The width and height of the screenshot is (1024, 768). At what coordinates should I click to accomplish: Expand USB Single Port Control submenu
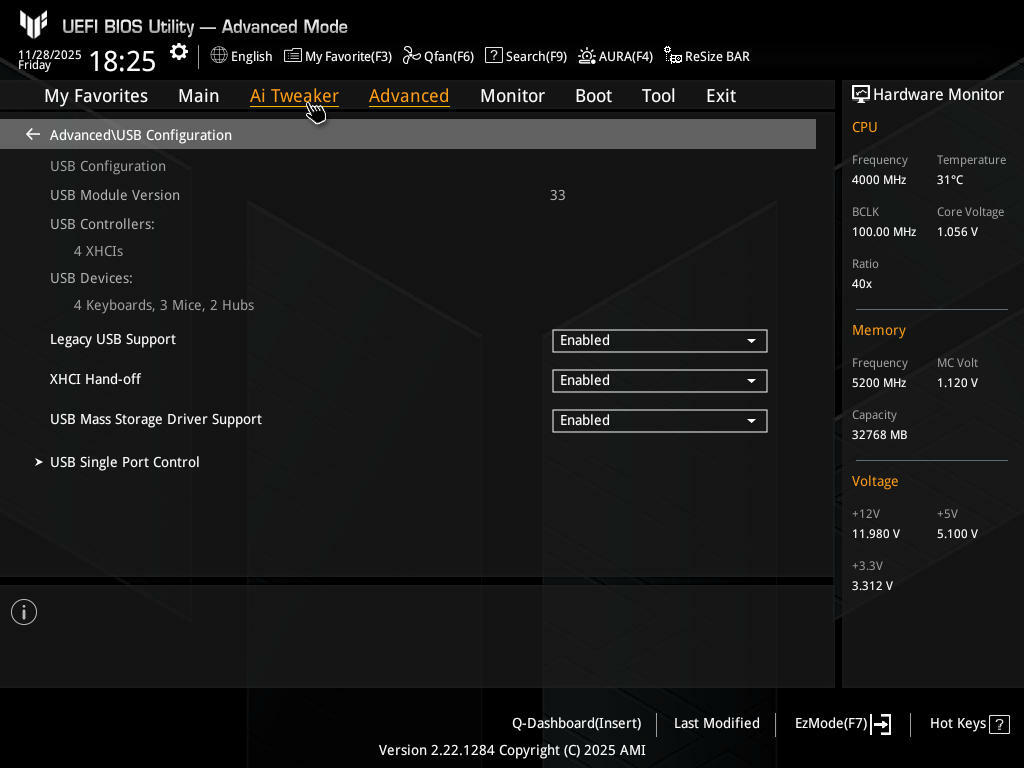pos(124,462)
